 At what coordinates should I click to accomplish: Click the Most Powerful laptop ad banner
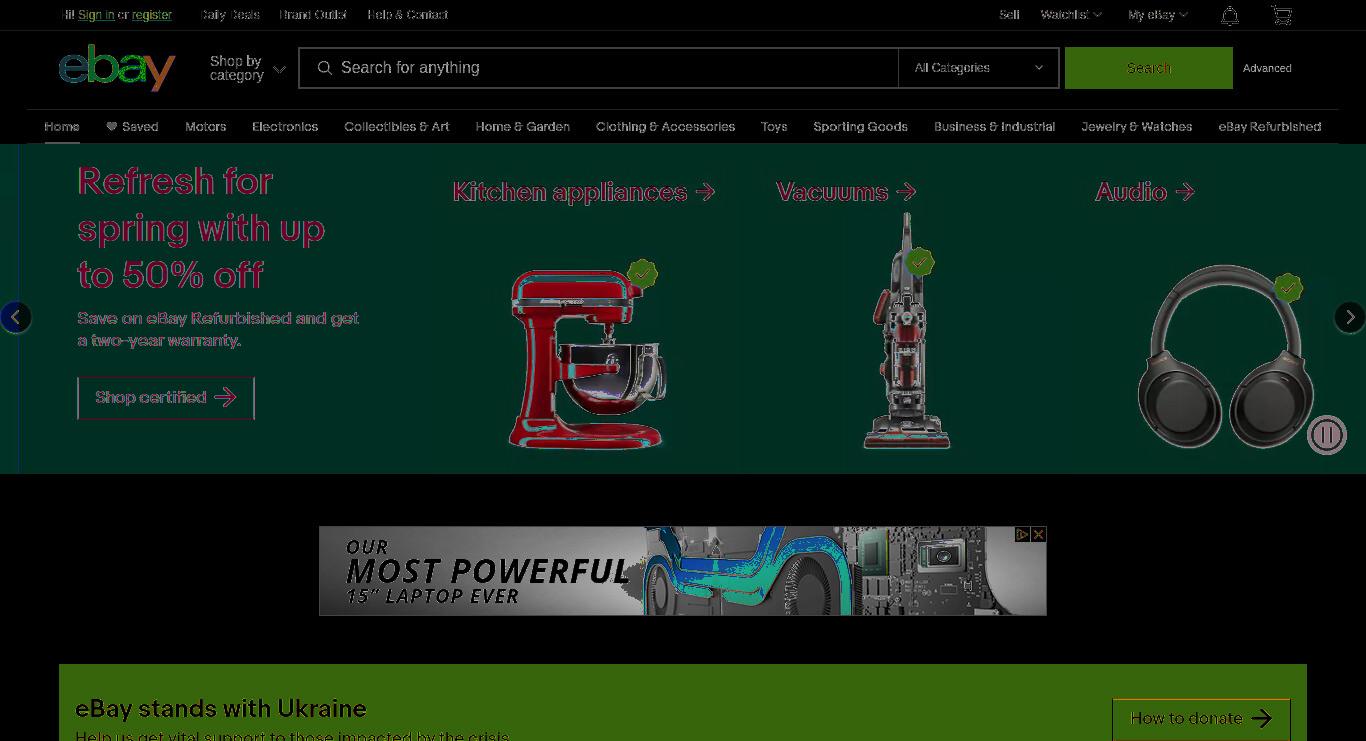683,571
